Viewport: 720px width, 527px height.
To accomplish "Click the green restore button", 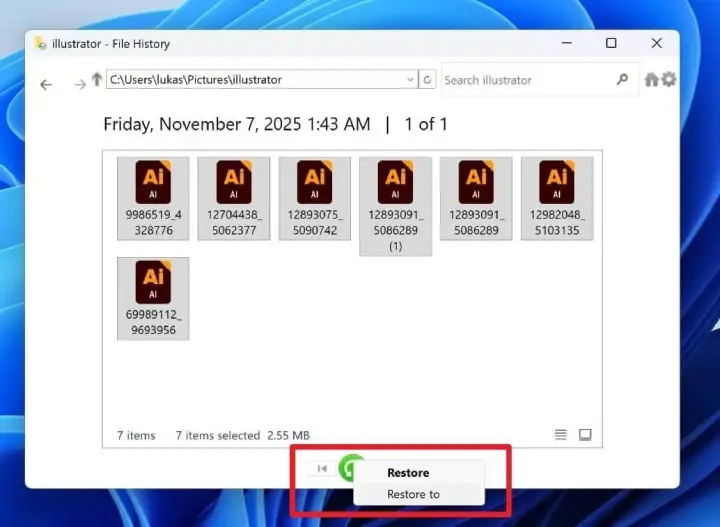I will (347, 468).
